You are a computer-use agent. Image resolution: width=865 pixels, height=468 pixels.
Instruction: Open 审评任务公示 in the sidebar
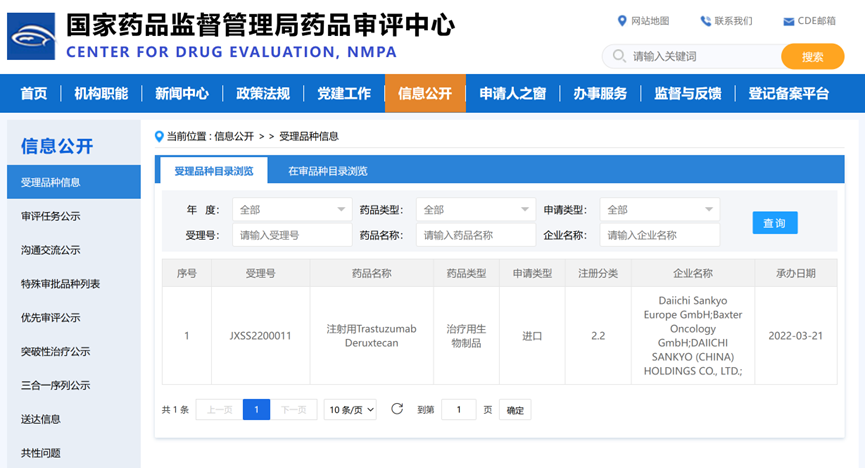pyautogui.click(x=51, y=216)
